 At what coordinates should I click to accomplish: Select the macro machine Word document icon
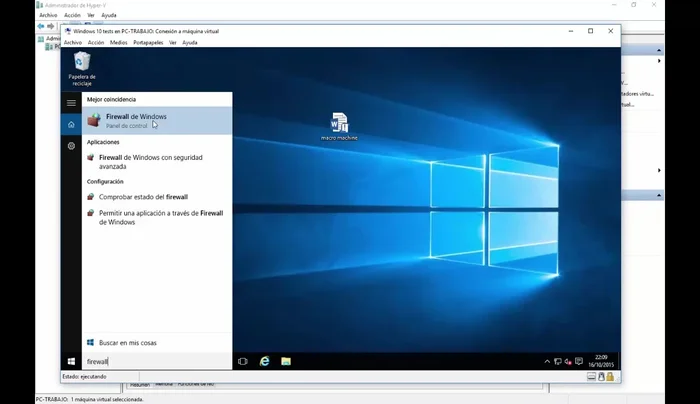[x=339, y=126]
